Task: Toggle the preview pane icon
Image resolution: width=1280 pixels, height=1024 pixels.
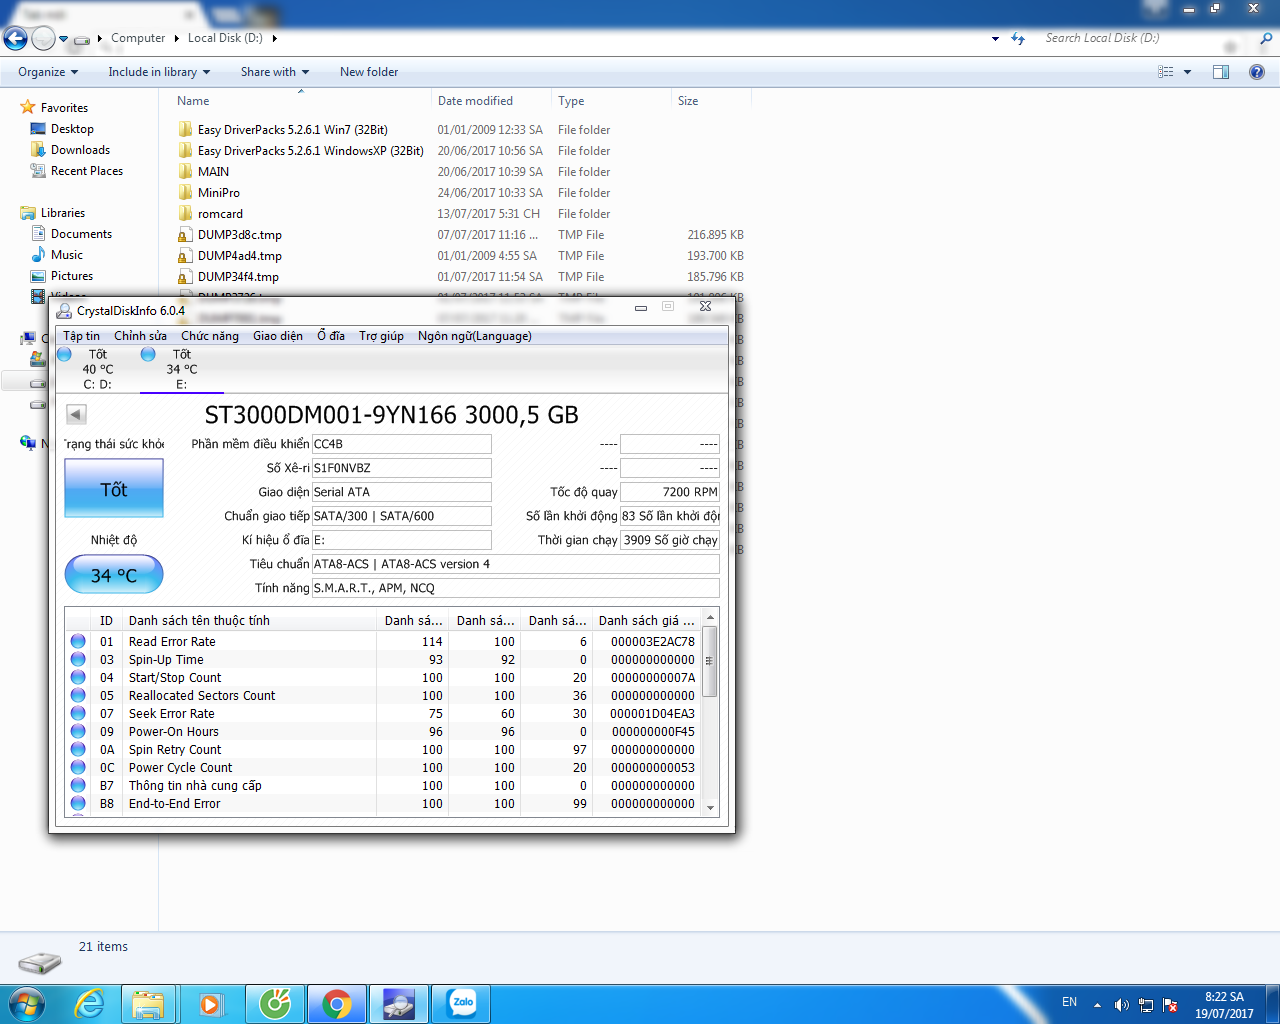Action: pos(1221,72)
